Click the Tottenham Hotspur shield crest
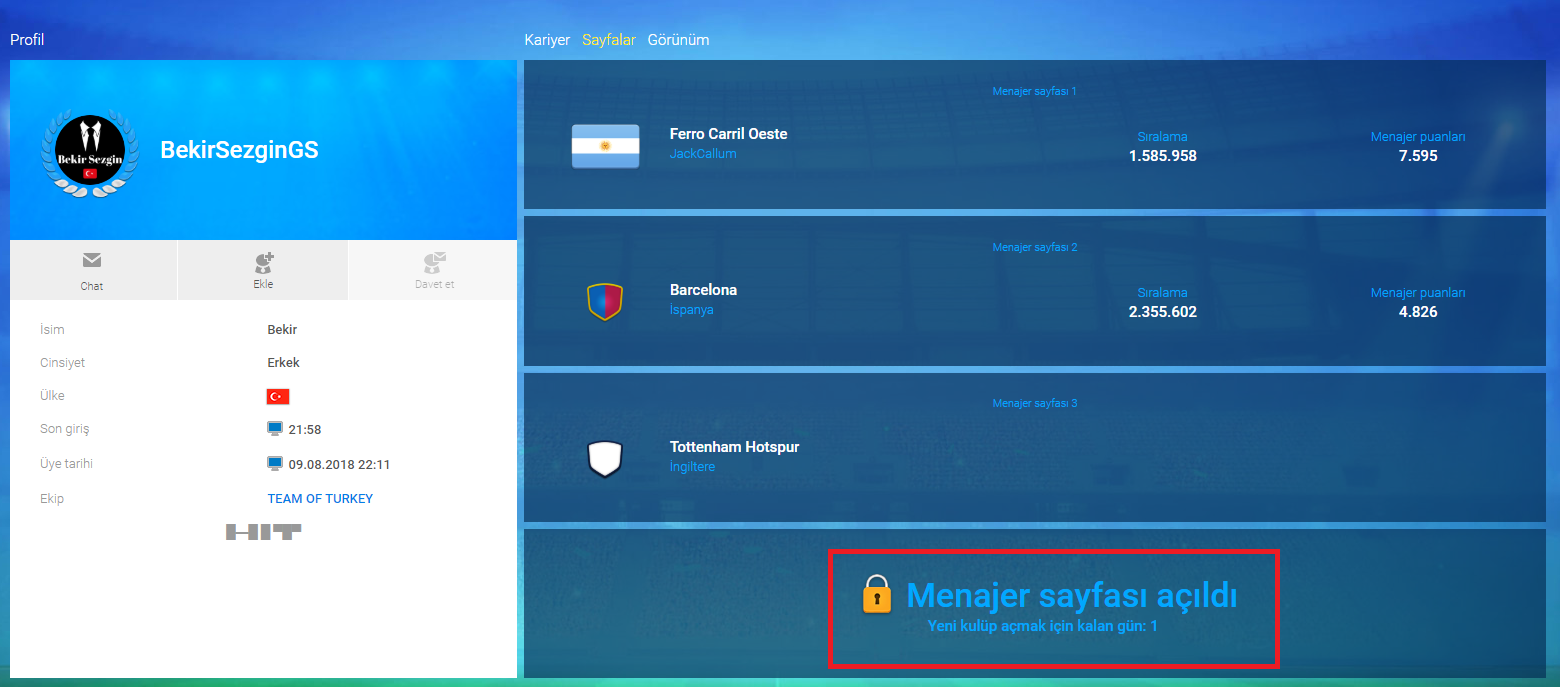1560x687 pixels. (605, 459)
